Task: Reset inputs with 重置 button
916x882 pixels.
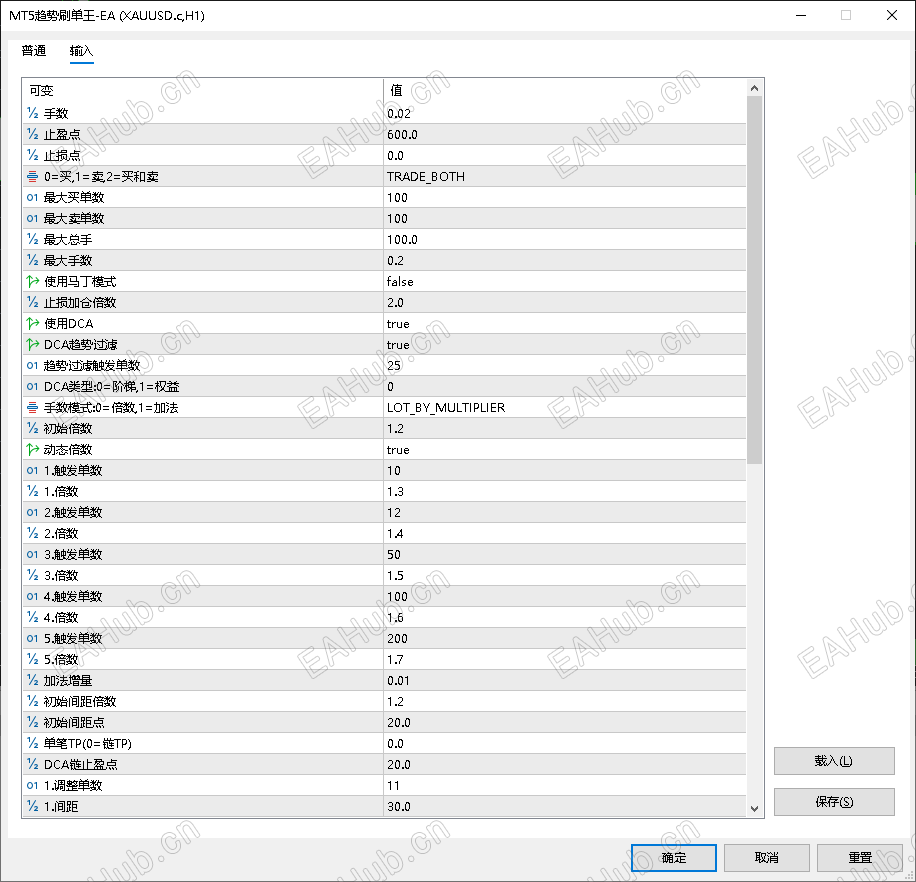Action: [x=860, y=857]
